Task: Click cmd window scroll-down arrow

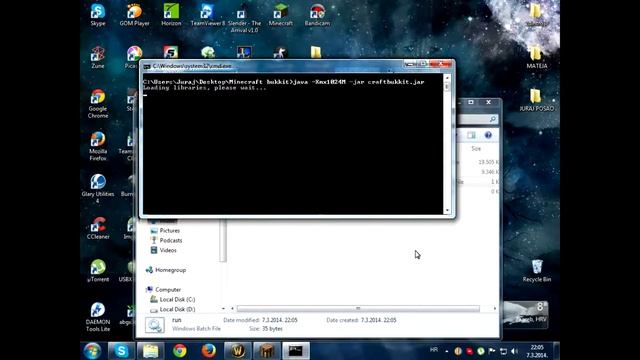Action: tap(447, 211)
